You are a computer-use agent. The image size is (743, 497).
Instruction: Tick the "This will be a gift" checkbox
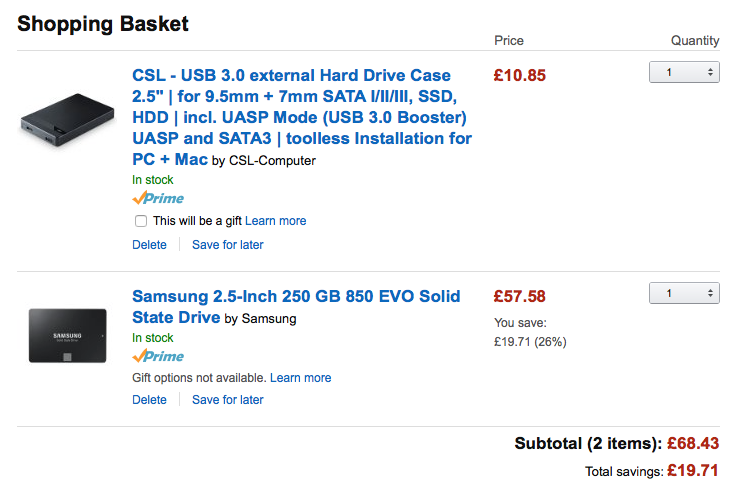tap(141, 221)
